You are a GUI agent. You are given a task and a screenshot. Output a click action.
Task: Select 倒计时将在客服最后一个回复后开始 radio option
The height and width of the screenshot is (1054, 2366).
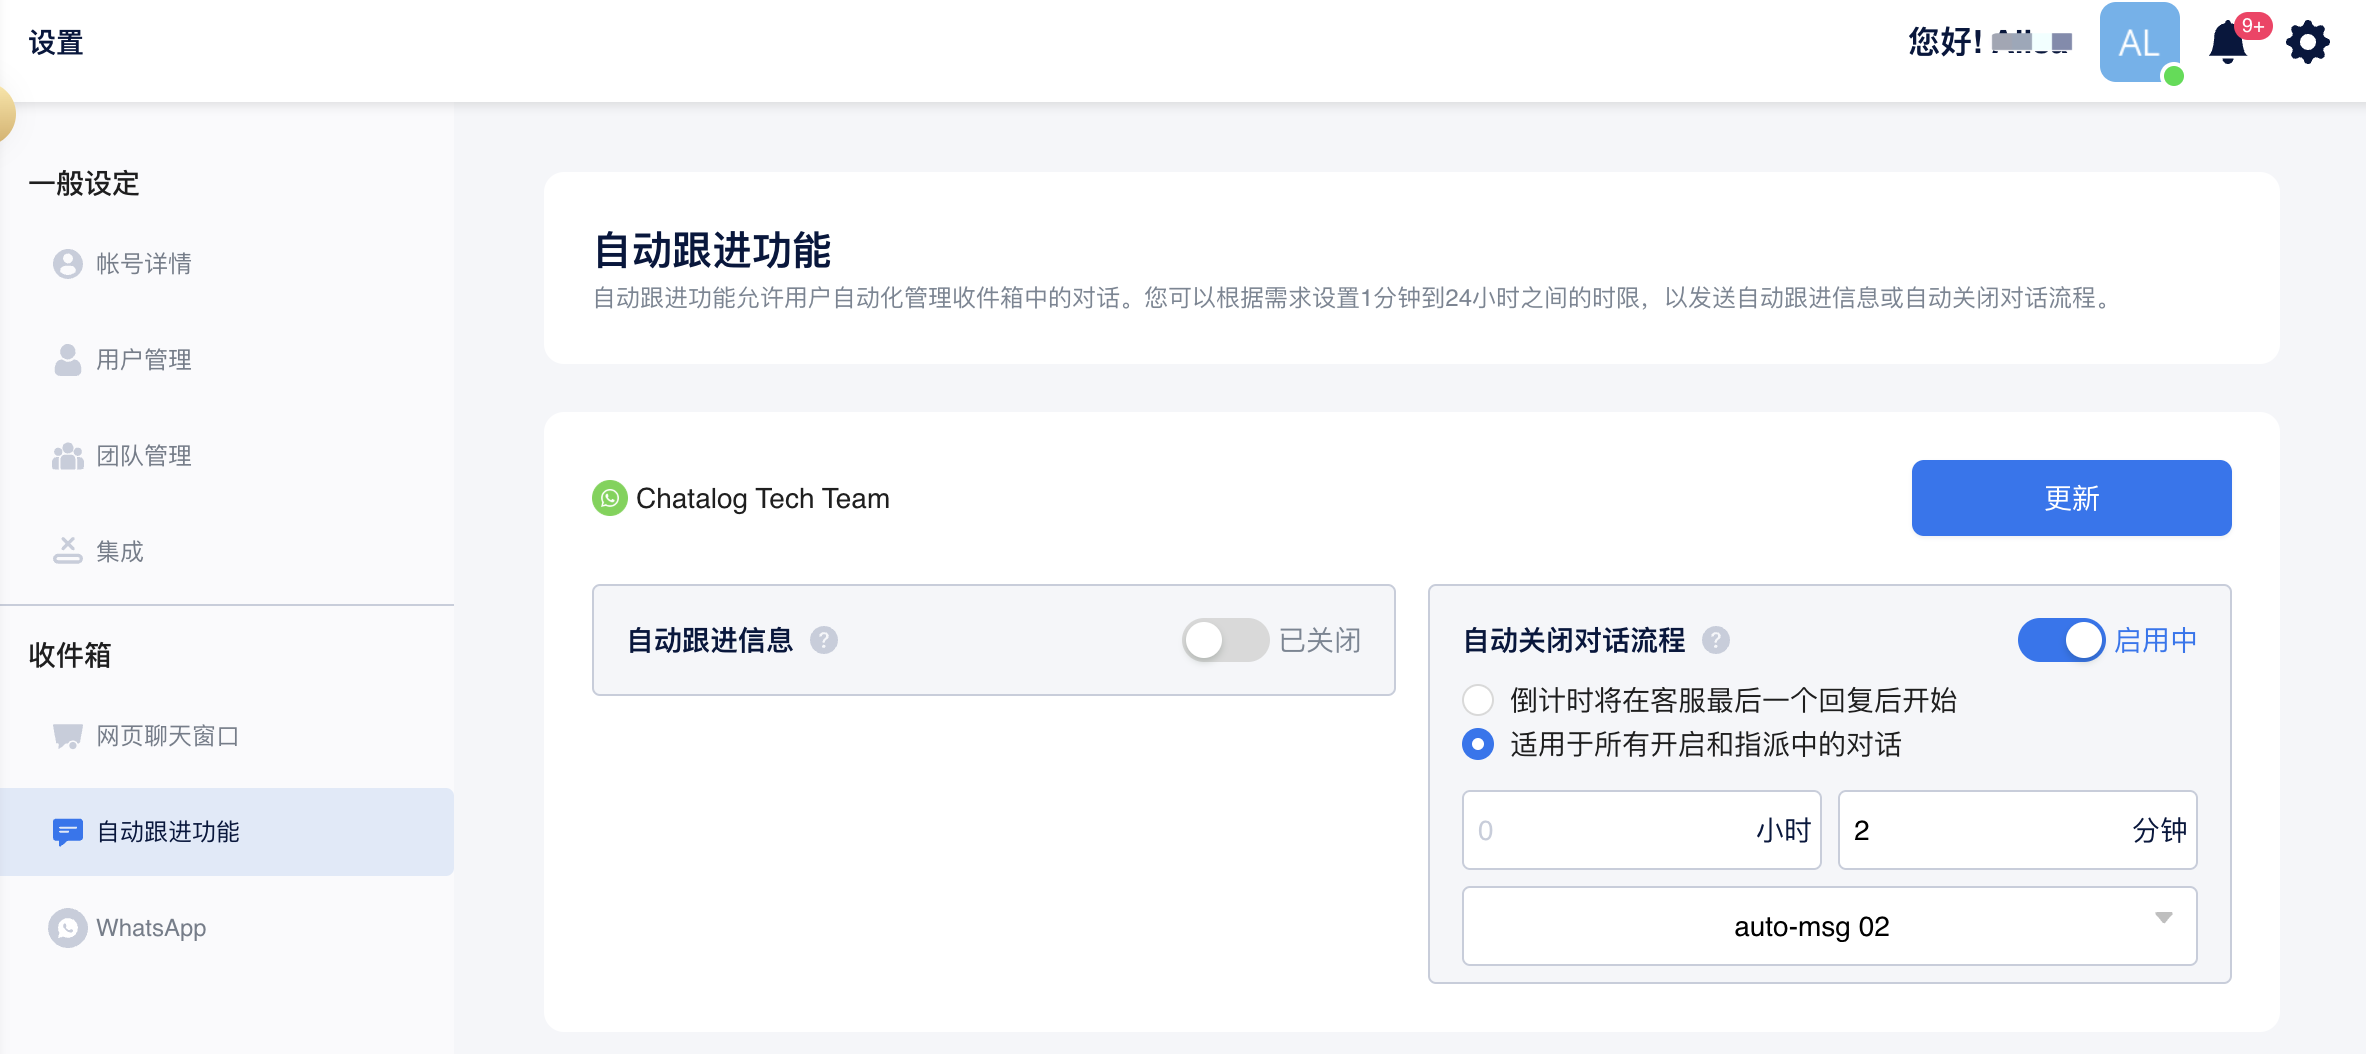1478,700
